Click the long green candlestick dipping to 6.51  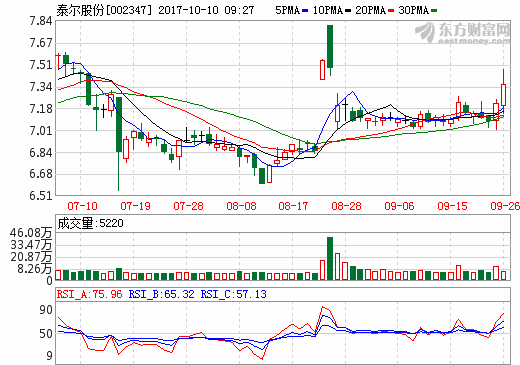pos(119,124)
